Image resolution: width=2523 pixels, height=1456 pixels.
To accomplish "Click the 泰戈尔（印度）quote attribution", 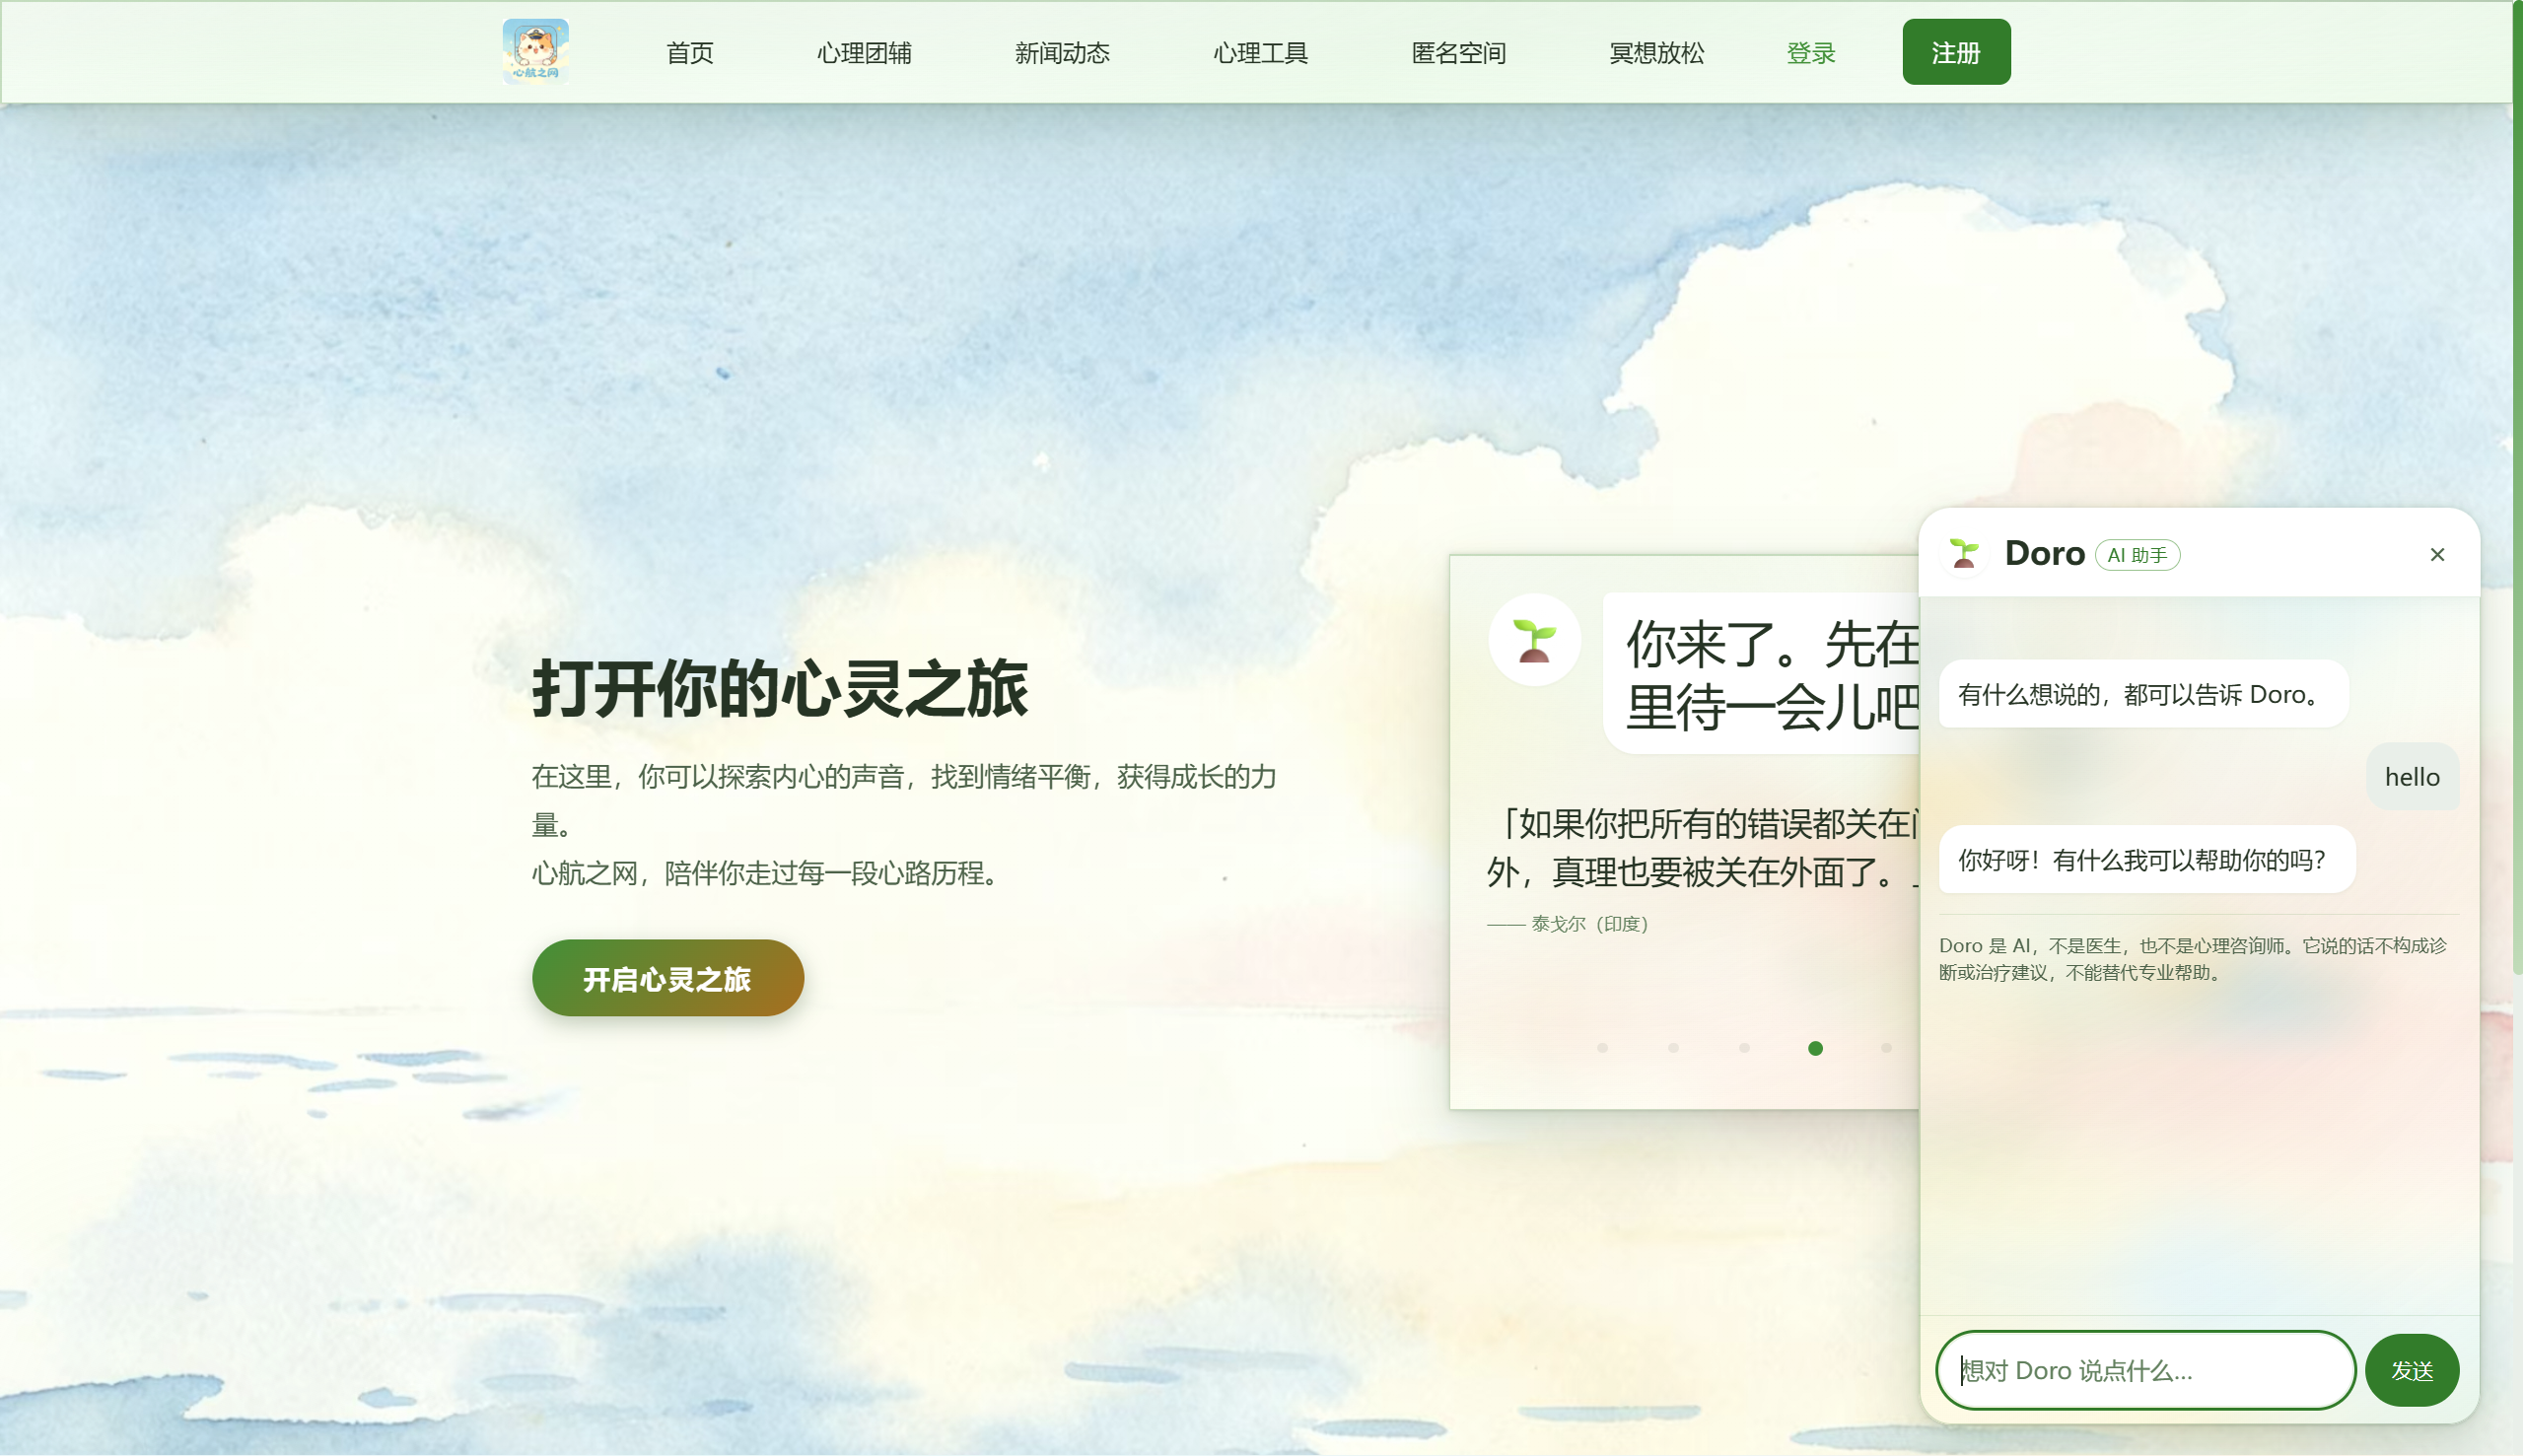I will pyautogui.click(x=1568, y=924).
